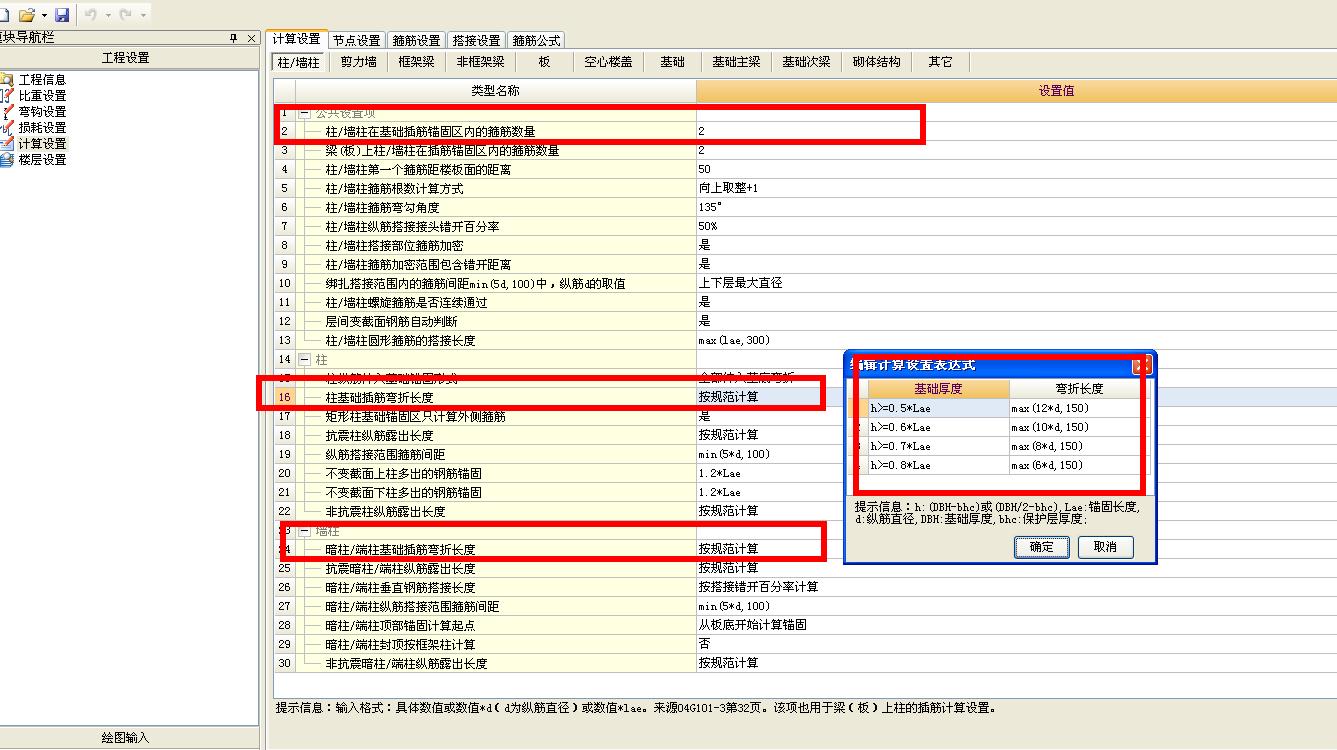Open 楼层设置 in the navigation tree
Viewport: 1337px width, 750px height.
click(x=42, y=159)
